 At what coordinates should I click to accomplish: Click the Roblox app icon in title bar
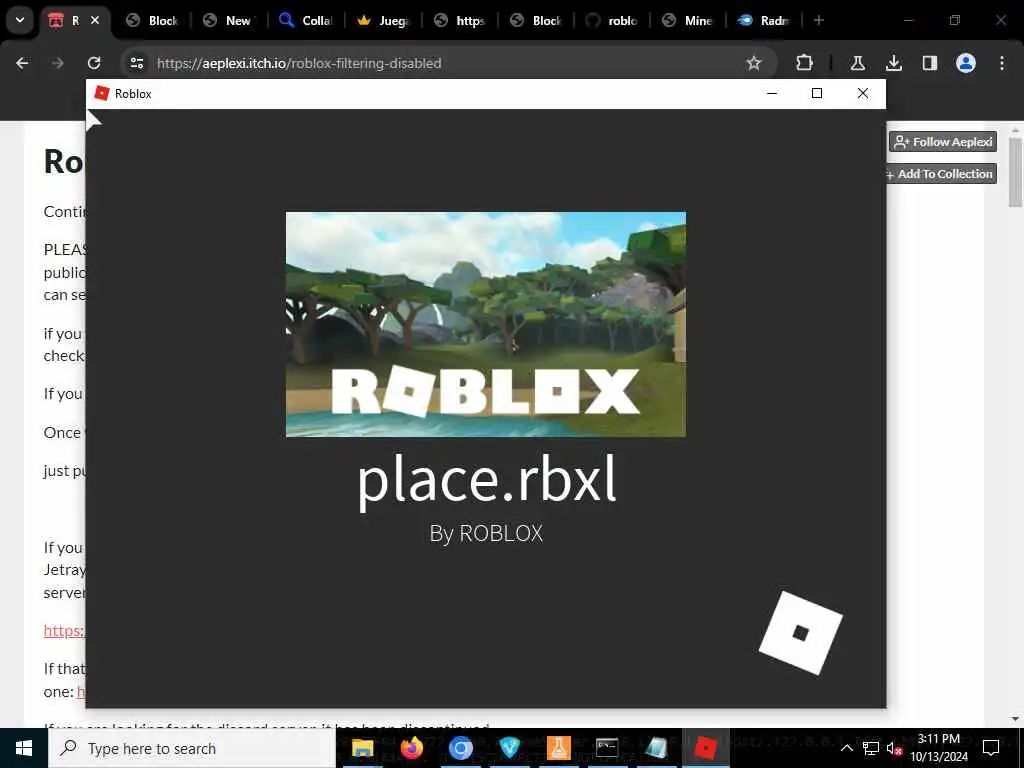coord(101,93)
